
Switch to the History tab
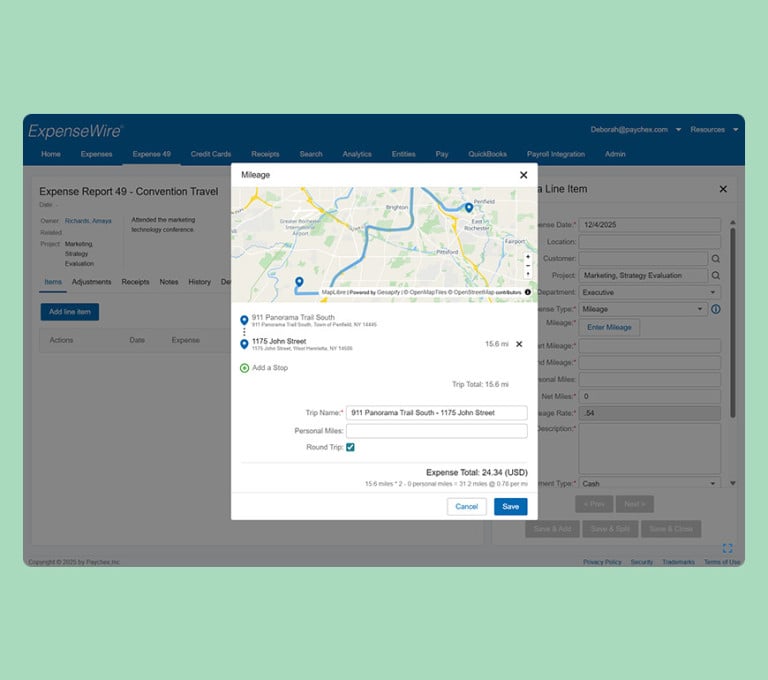pyautogui.click(x=199, y=282)
